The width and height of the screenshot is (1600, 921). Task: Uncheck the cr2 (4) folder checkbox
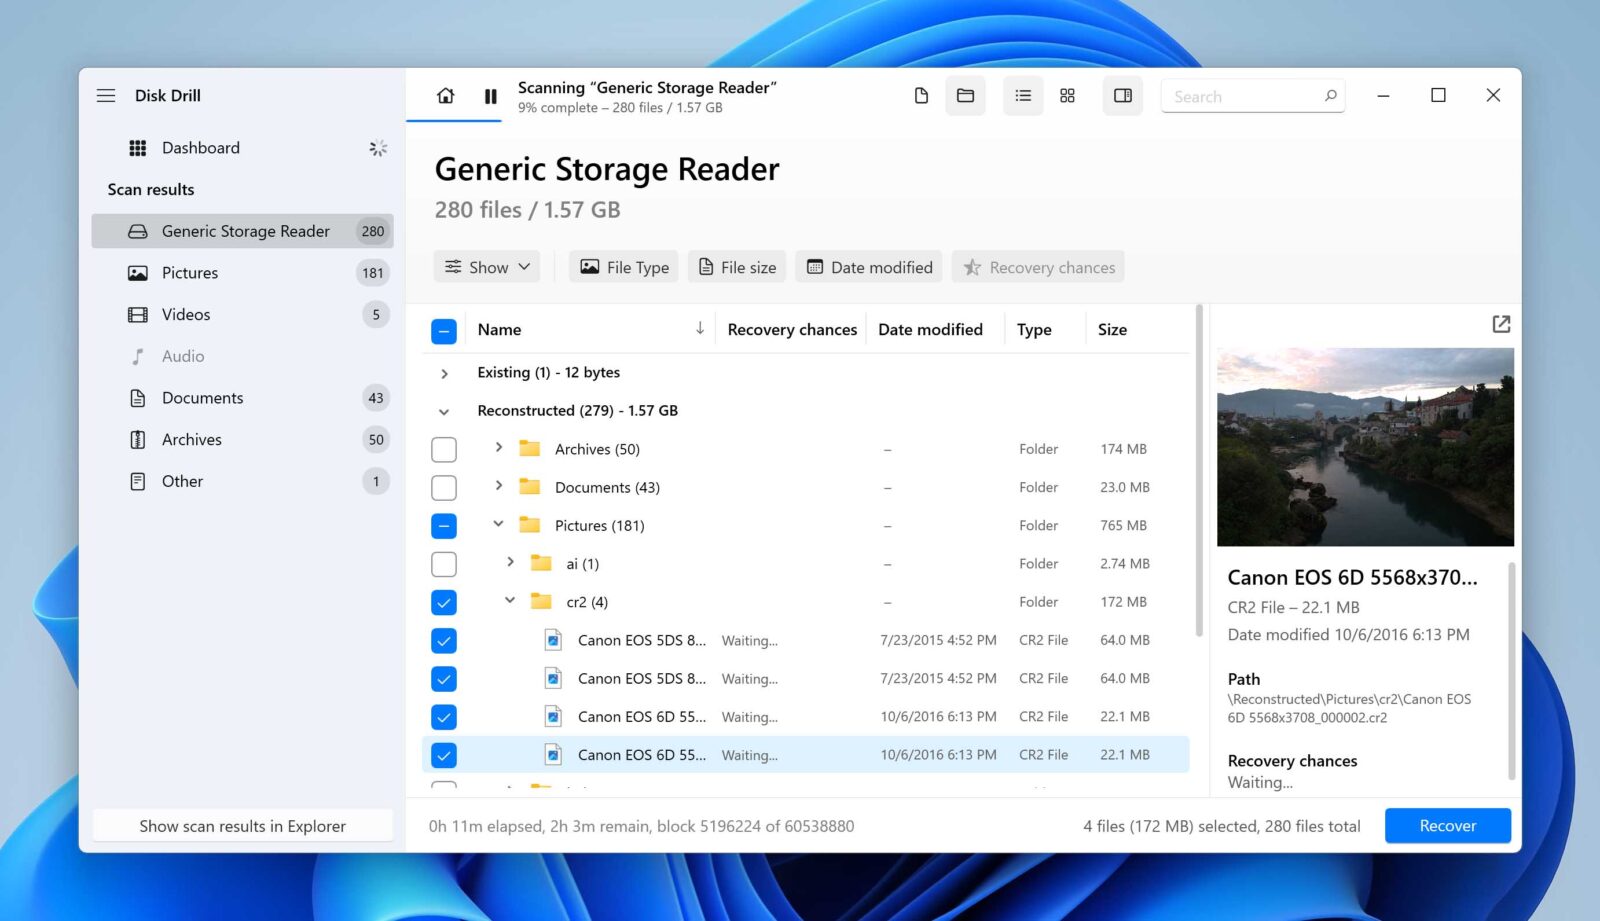(x=444, y=603)
